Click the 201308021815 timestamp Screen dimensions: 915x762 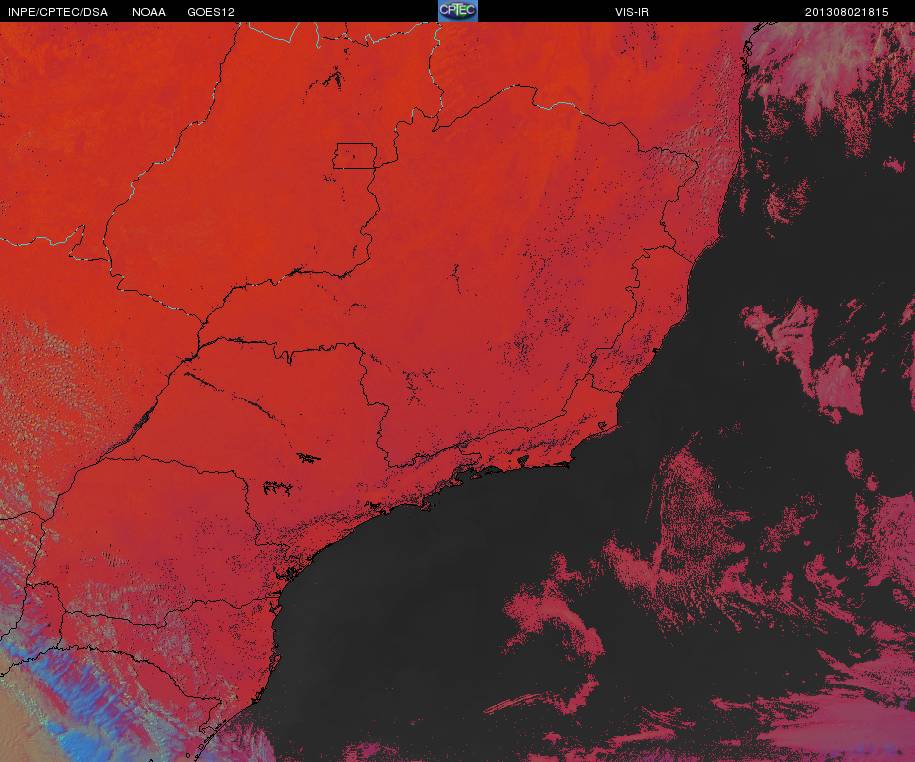(846, 12)
